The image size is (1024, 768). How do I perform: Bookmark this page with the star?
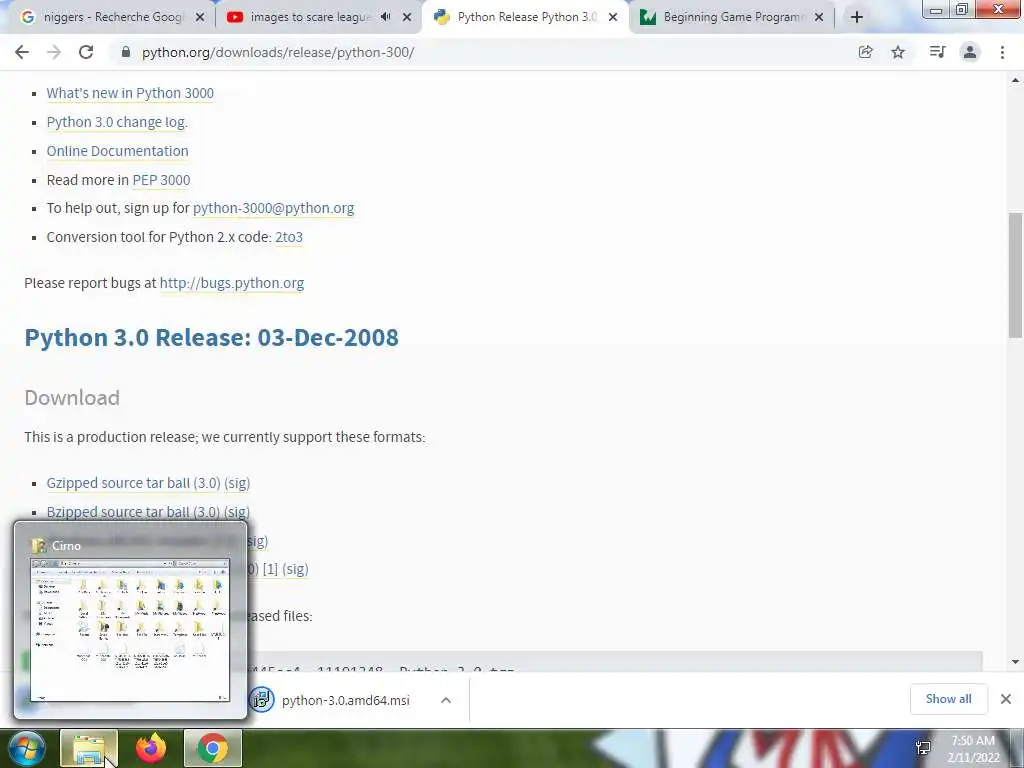click(898, 52)
